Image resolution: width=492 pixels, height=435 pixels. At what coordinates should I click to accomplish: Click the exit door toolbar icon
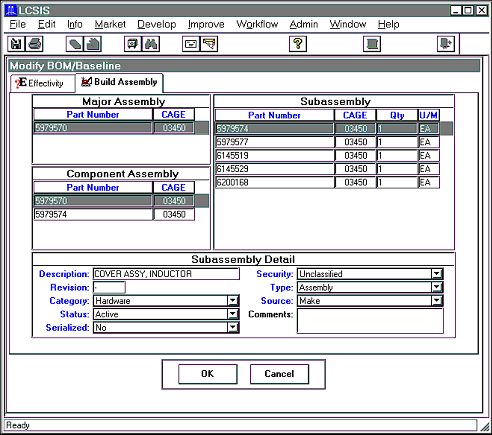446,44
